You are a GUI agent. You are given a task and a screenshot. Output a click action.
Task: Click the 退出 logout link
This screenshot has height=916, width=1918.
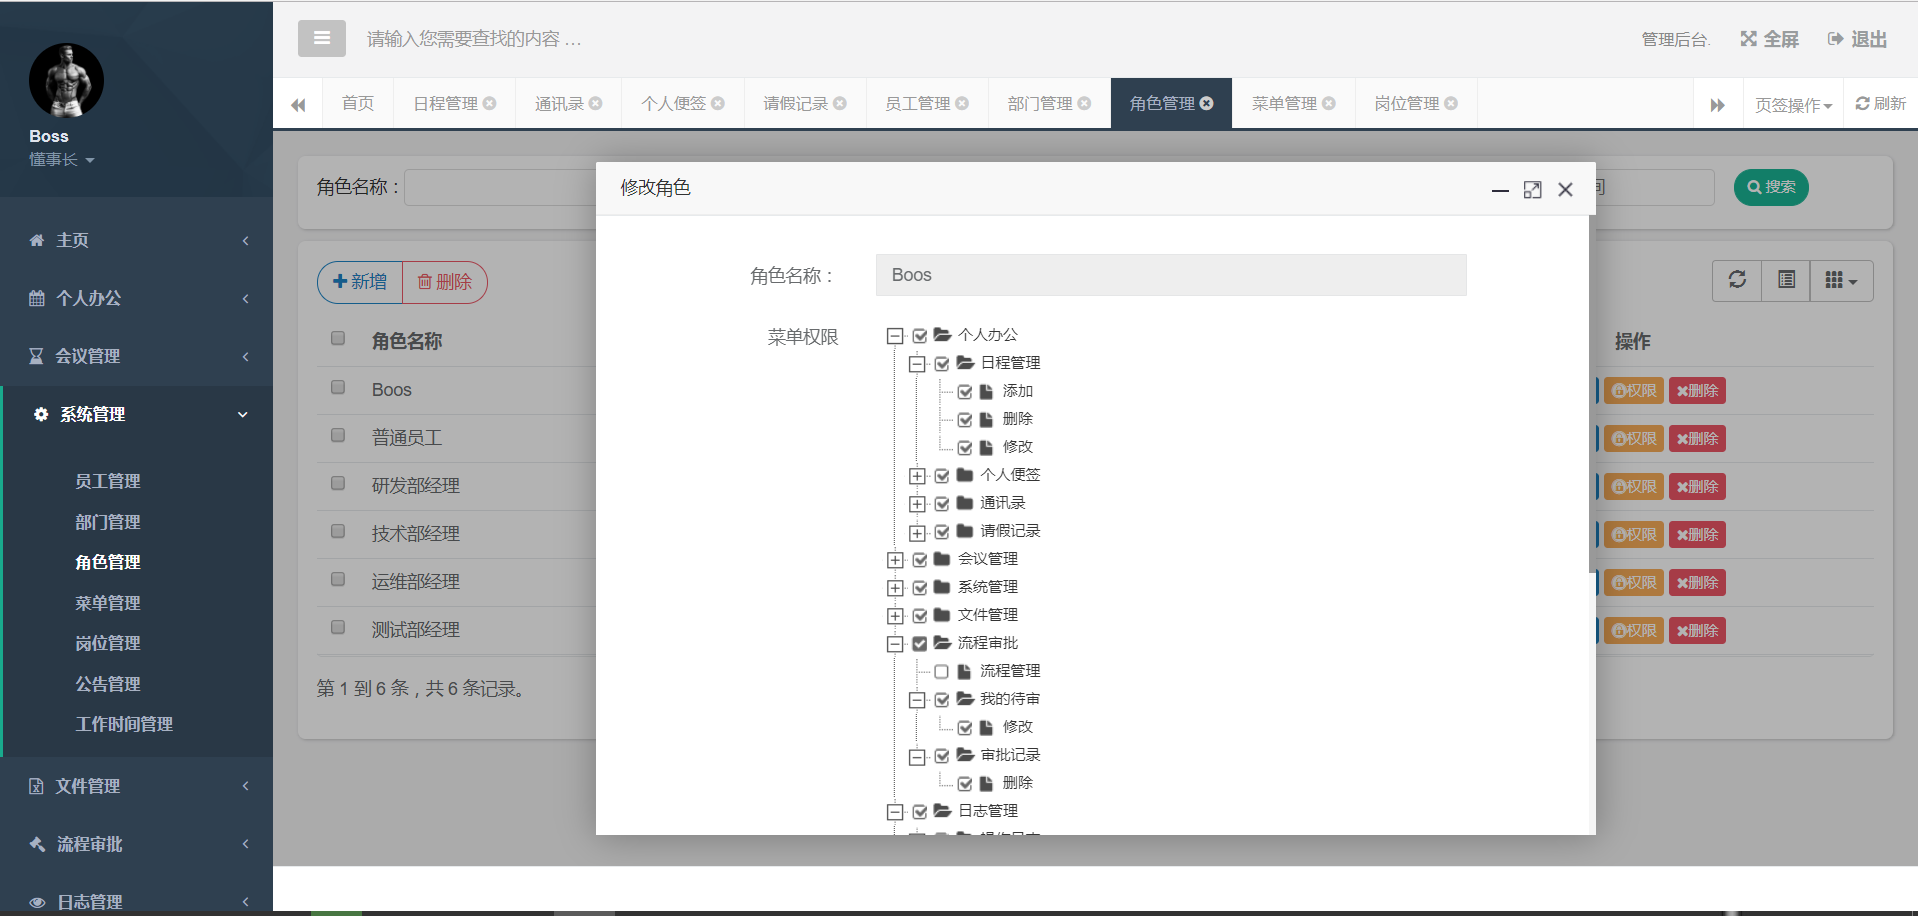click(x=1857, y=39)
